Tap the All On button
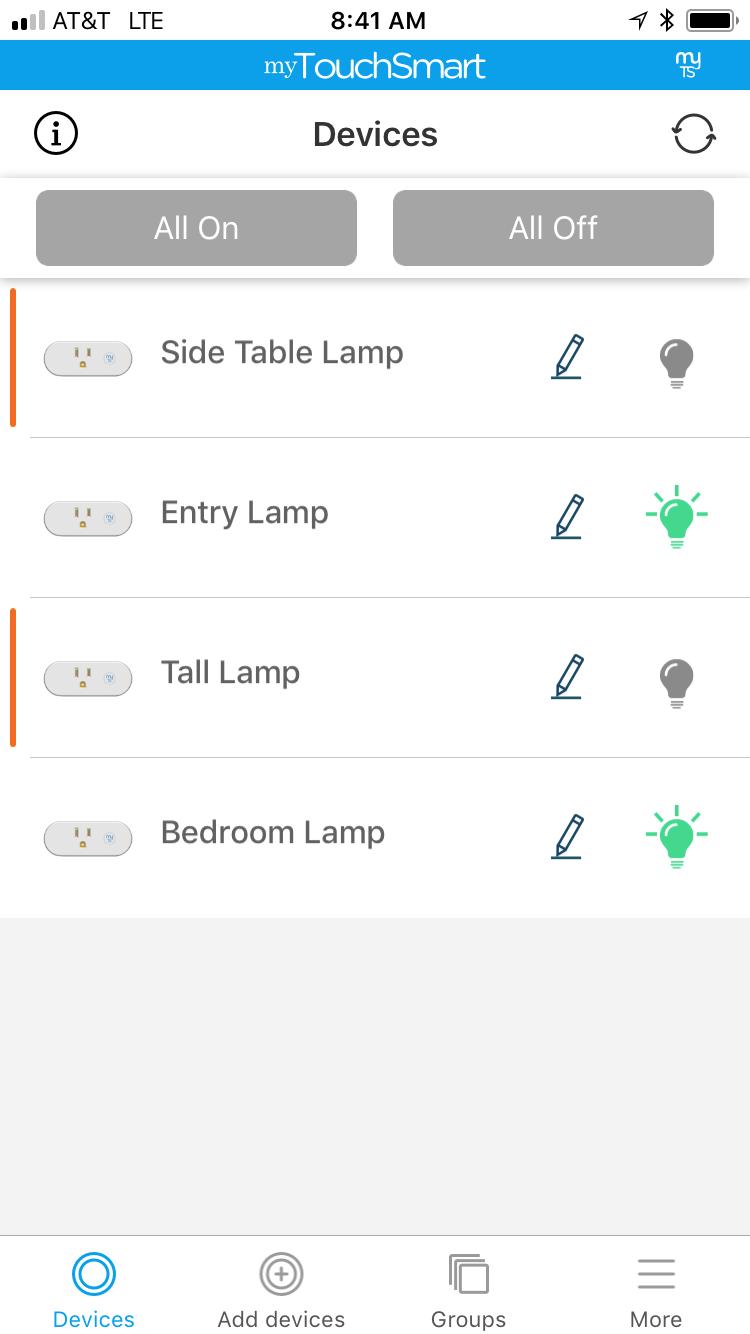This screenshot has width=750, height=1334. pyautogui.click(x=196, y=228)
